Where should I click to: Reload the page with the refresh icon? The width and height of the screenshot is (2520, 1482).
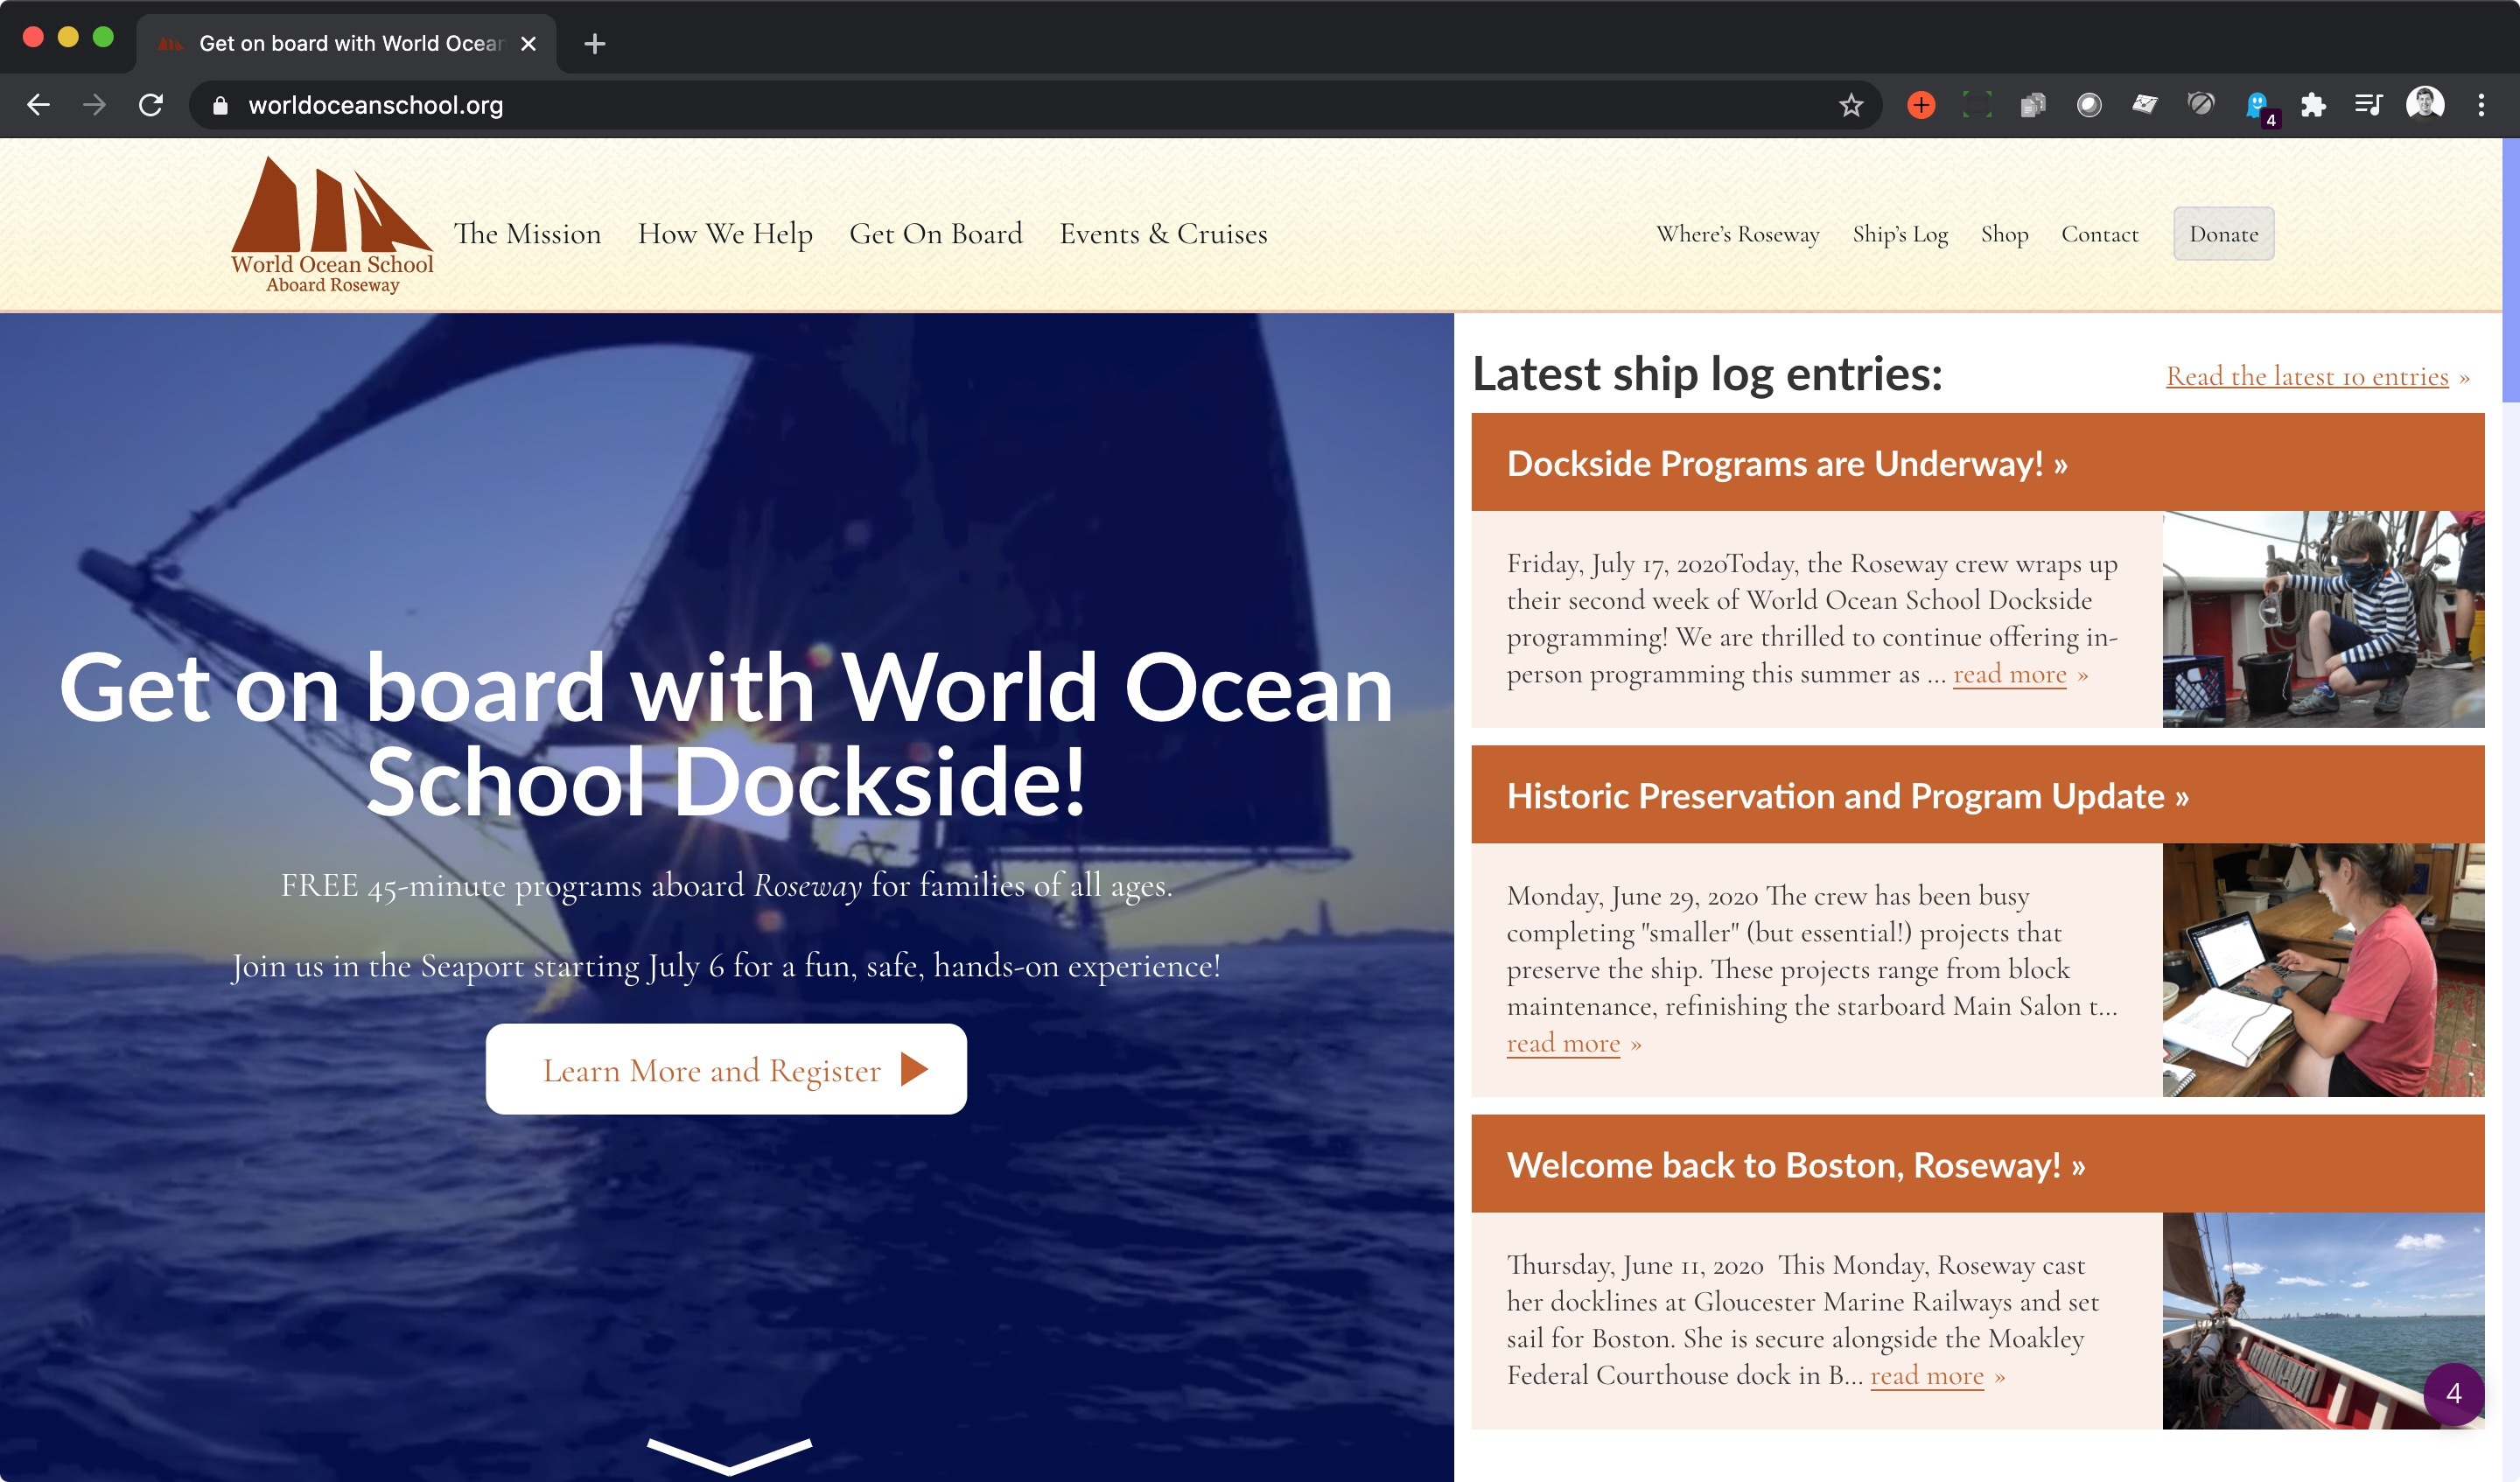pos(151,105)
